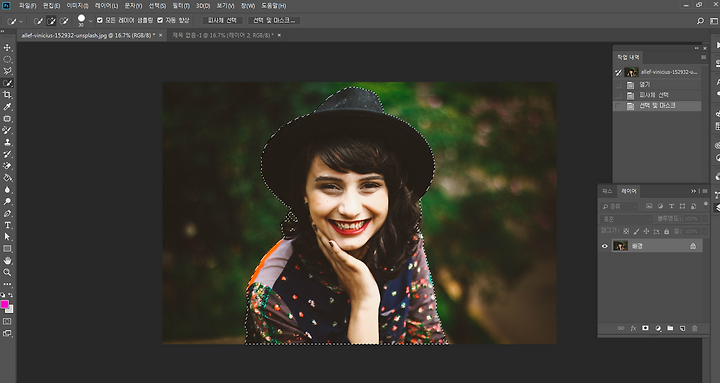This screenshot has width=720, height=383.
Task: Open layer filter kind dropdown
Action: (x=619, y=206)
